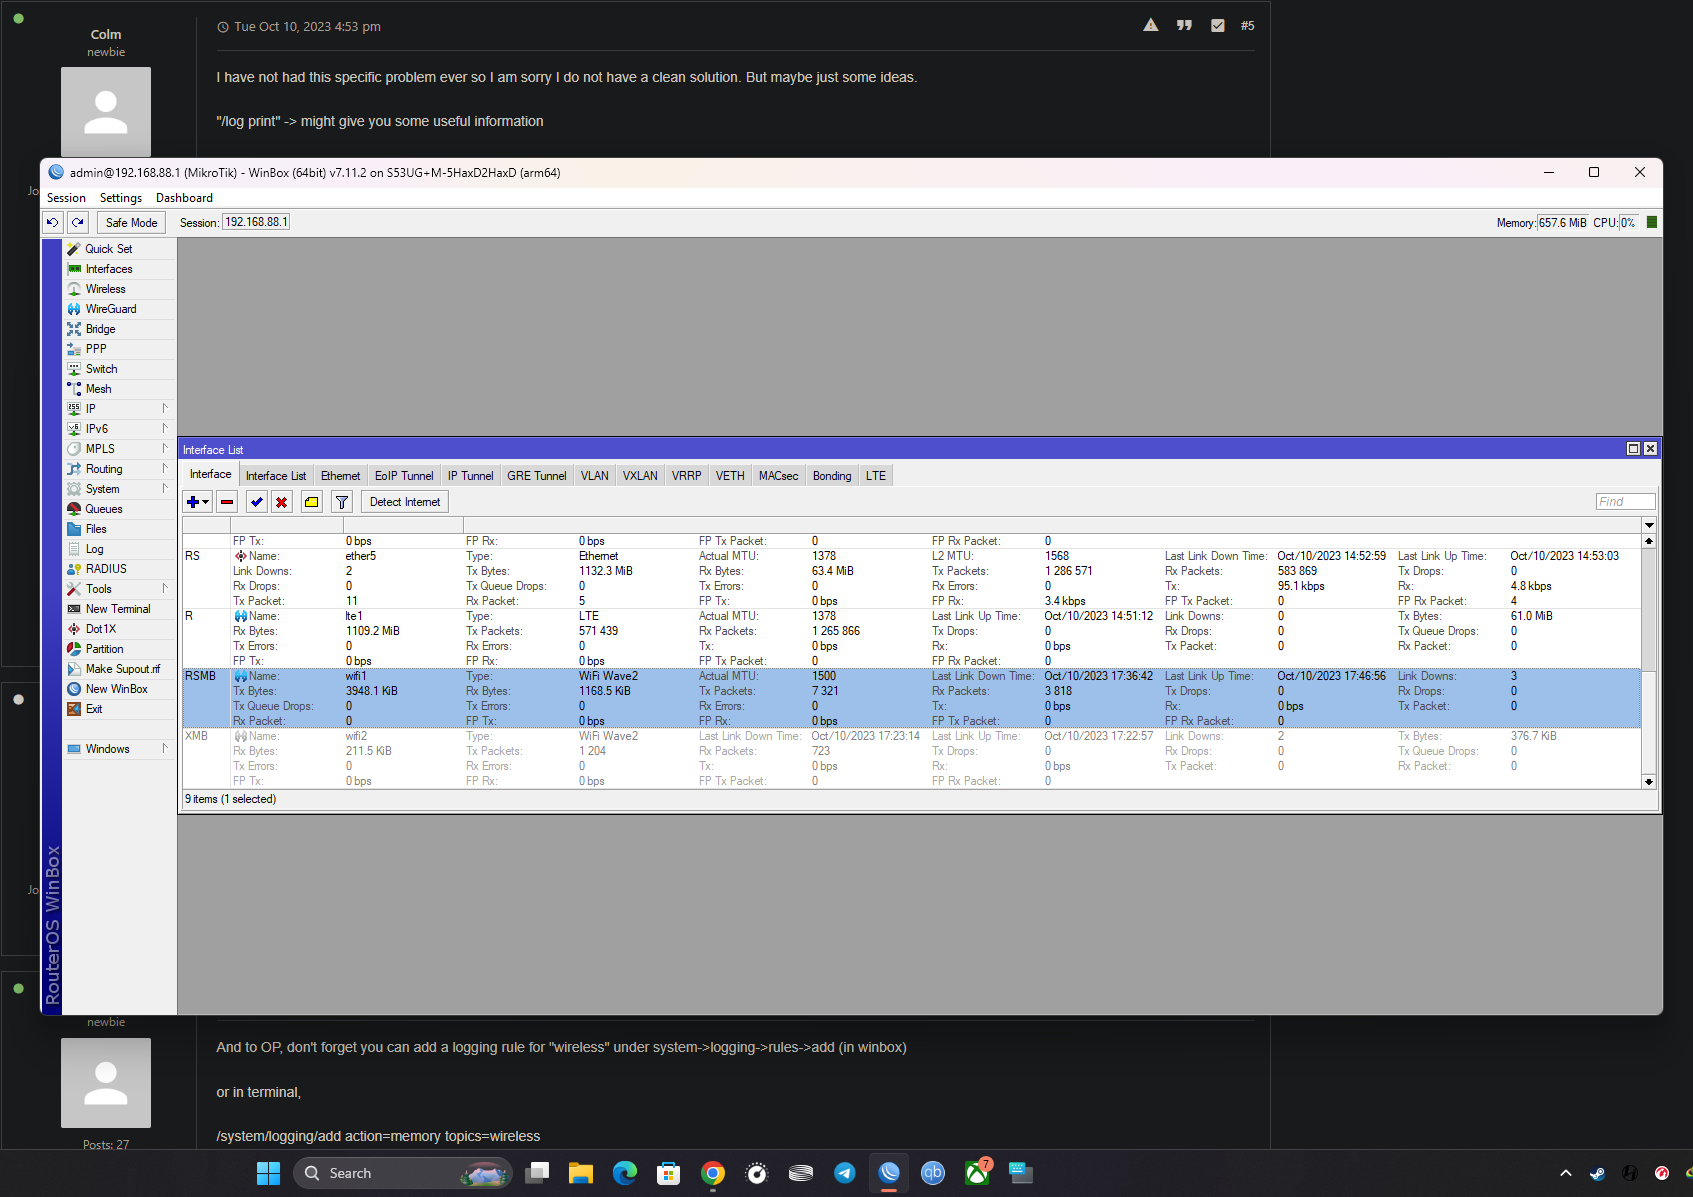Screen dimensions: 1693x1197
Task: Expand IPv6 submenu
Action: [x=119, y=429]
